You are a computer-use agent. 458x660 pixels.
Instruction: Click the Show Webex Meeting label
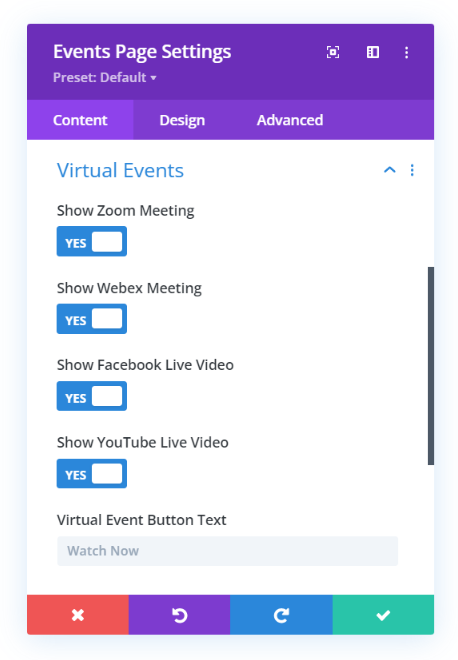pos(129,288)
